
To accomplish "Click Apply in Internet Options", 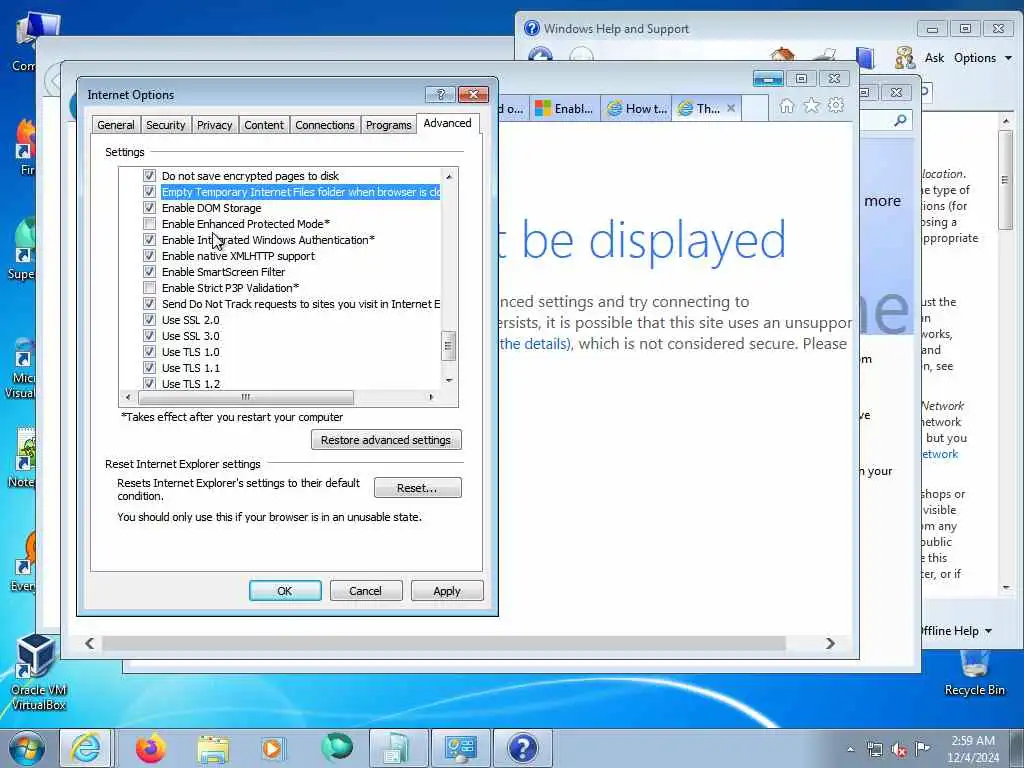I will 447,591.
